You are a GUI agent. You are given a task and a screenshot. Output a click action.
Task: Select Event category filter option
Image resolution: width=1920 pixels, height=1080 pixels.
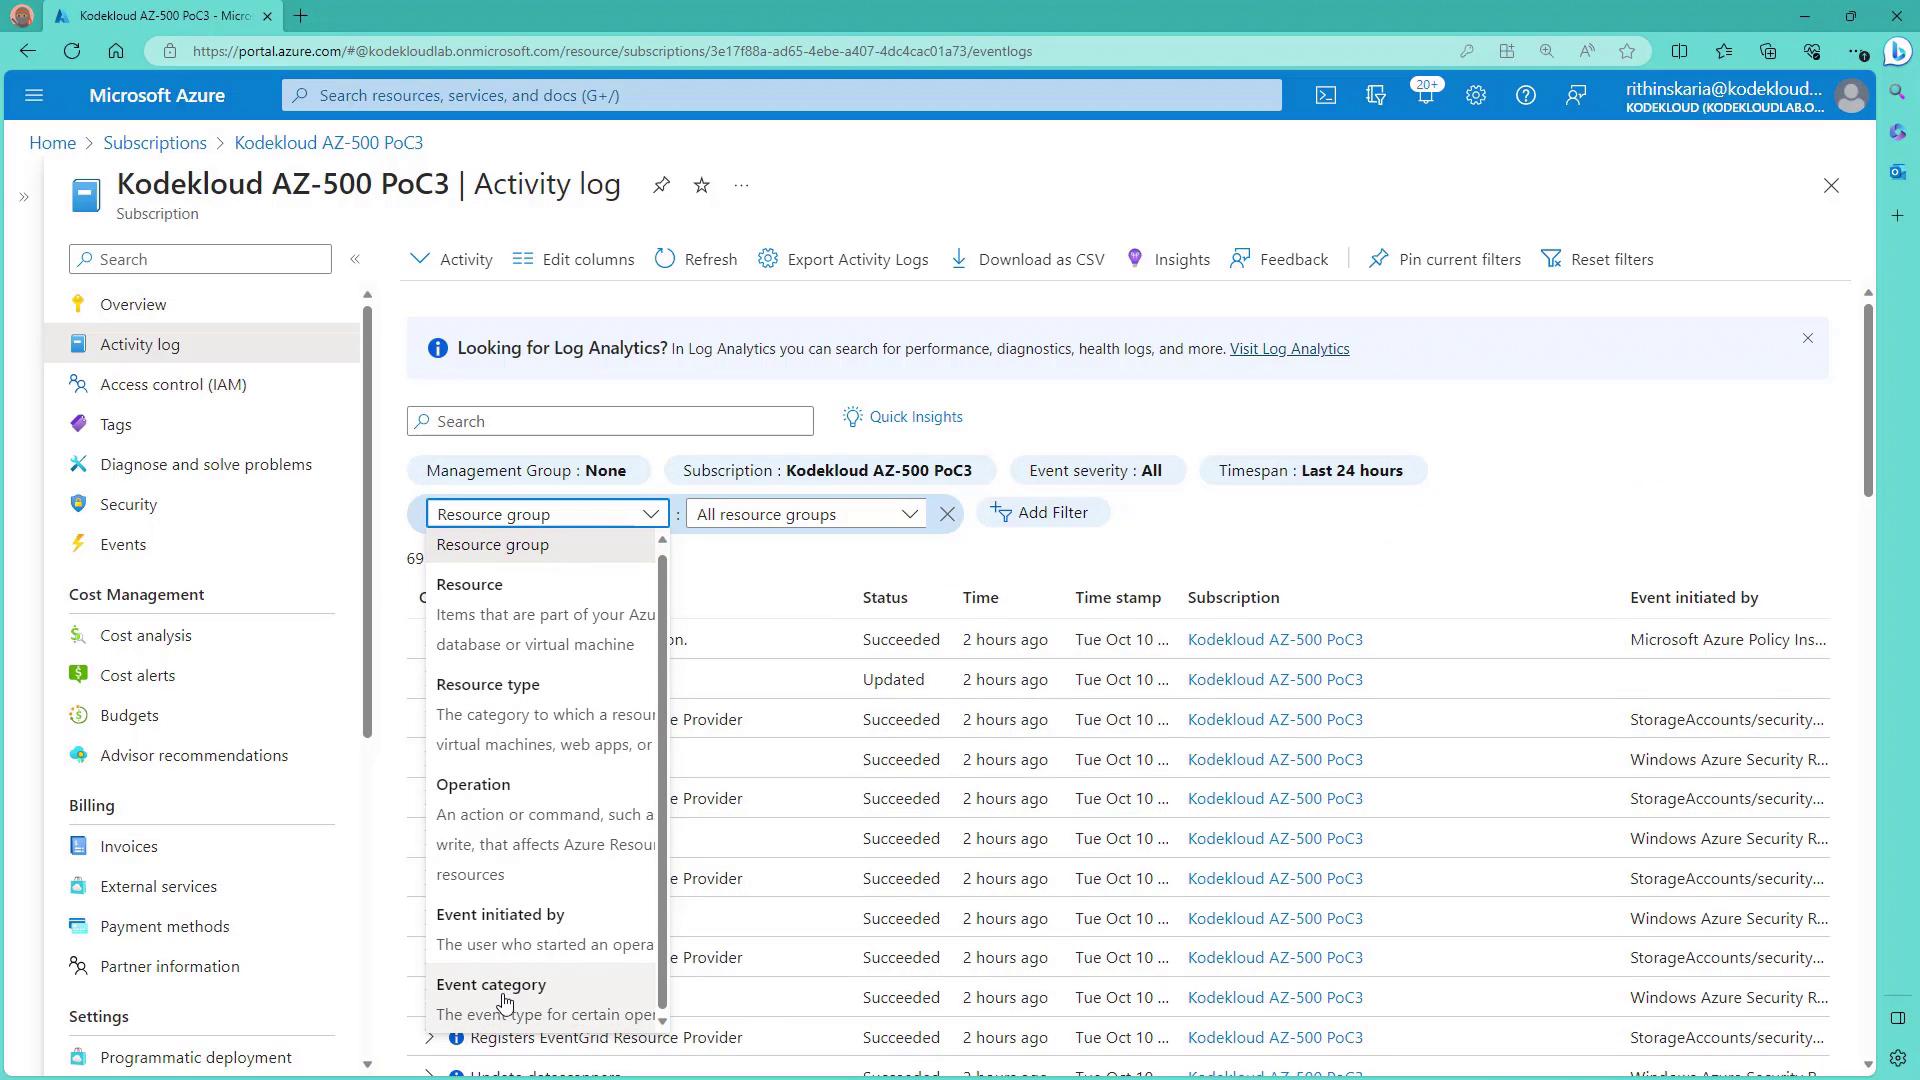click(x=491, y=985)
